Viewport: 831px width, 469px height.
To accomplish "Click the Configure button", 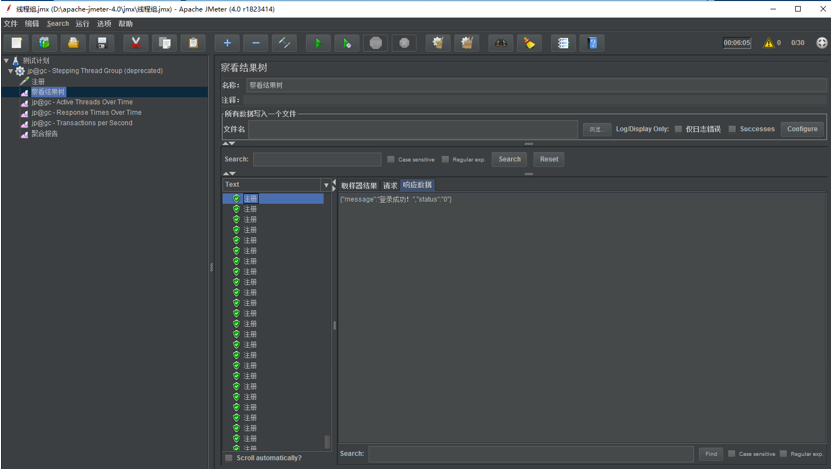I will pyautogui.click(x=802, y=129).
